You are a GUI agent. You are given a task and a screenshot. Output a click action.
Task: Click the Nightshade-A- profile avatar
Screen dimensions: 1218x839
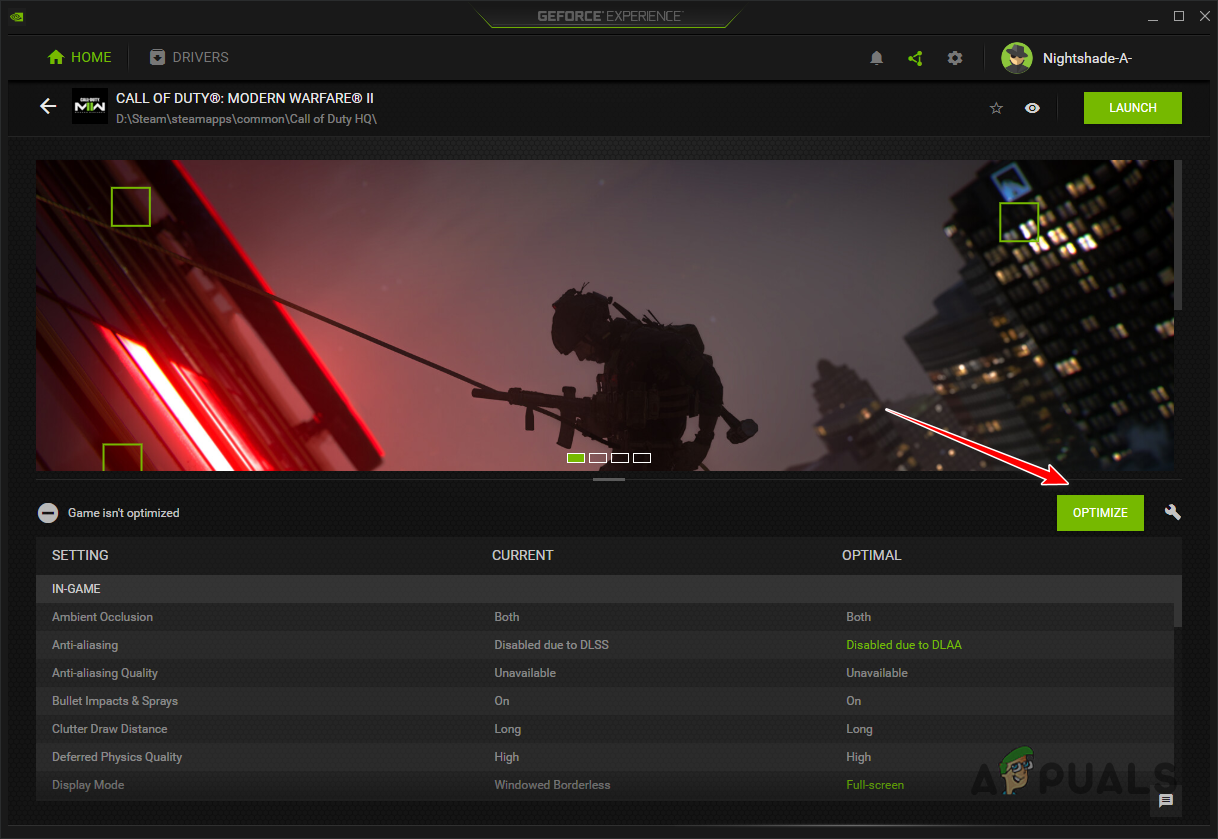[1016, 58]
